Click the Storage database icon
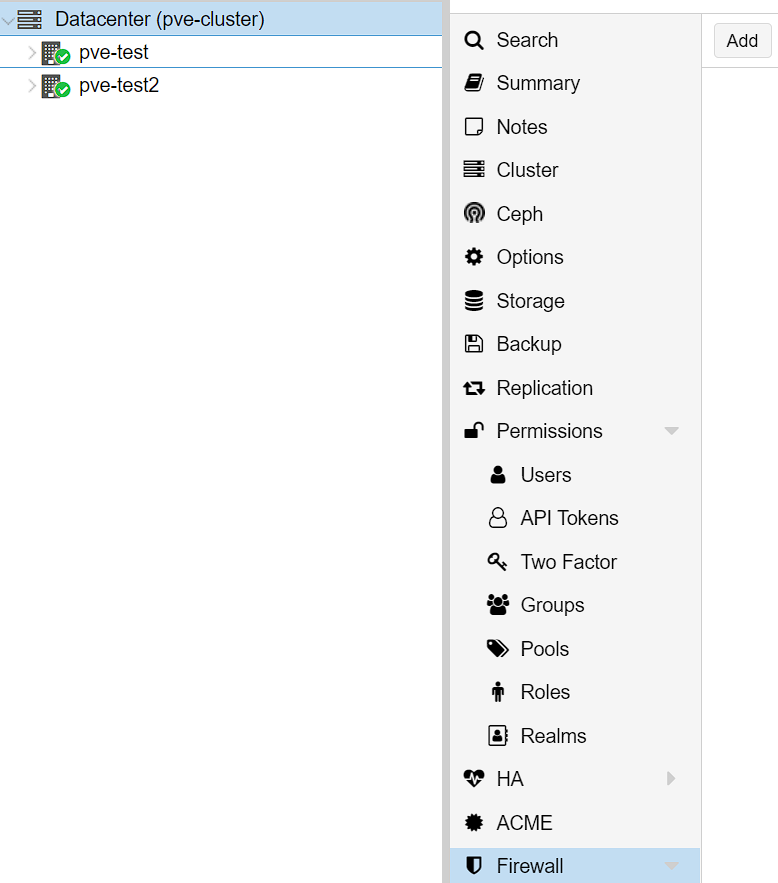 click(474, 301)
